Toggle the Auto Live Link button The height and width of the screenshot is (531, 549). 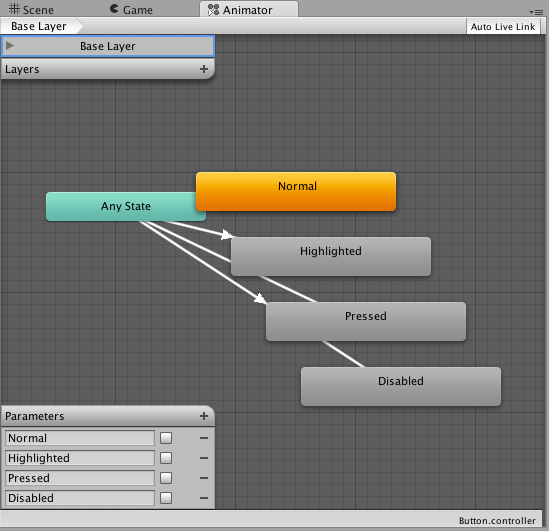pos(503,27)
